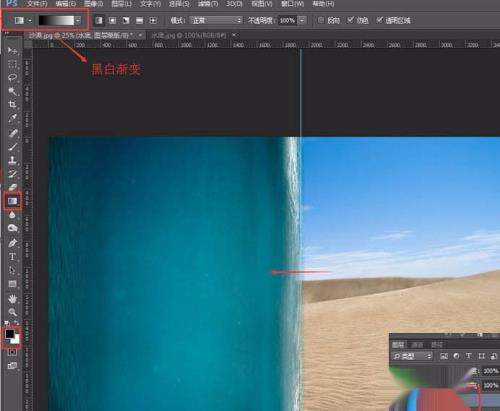The width and height of the screenshot is (500, 411).
Task: Switch to the 路径 (Paths) panel tab
Action: point(437,345)
